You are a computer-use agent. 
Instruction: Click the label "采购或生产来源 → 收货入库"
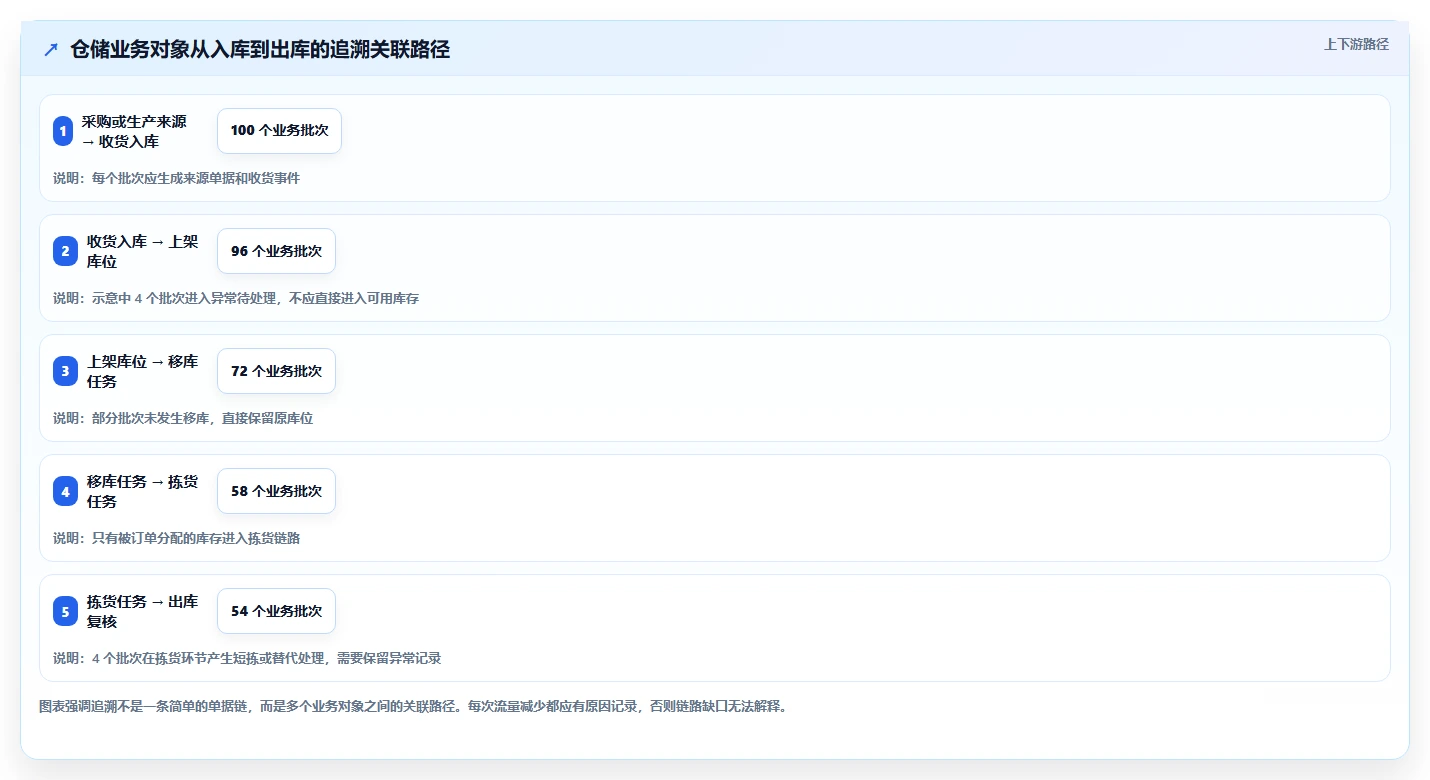pyautogui.click(x=134, y=131)
